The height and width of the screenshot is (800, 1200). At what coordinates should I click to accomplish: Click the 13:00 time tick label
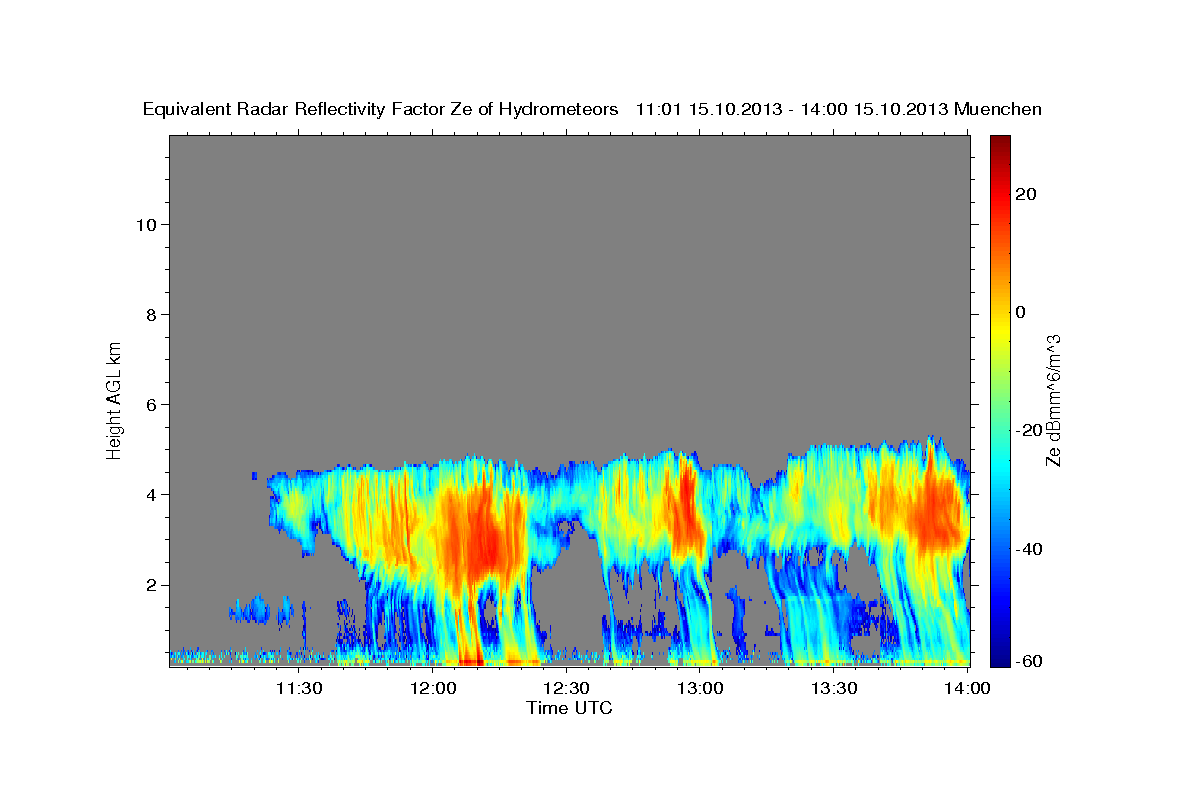(x=700, y=688)
